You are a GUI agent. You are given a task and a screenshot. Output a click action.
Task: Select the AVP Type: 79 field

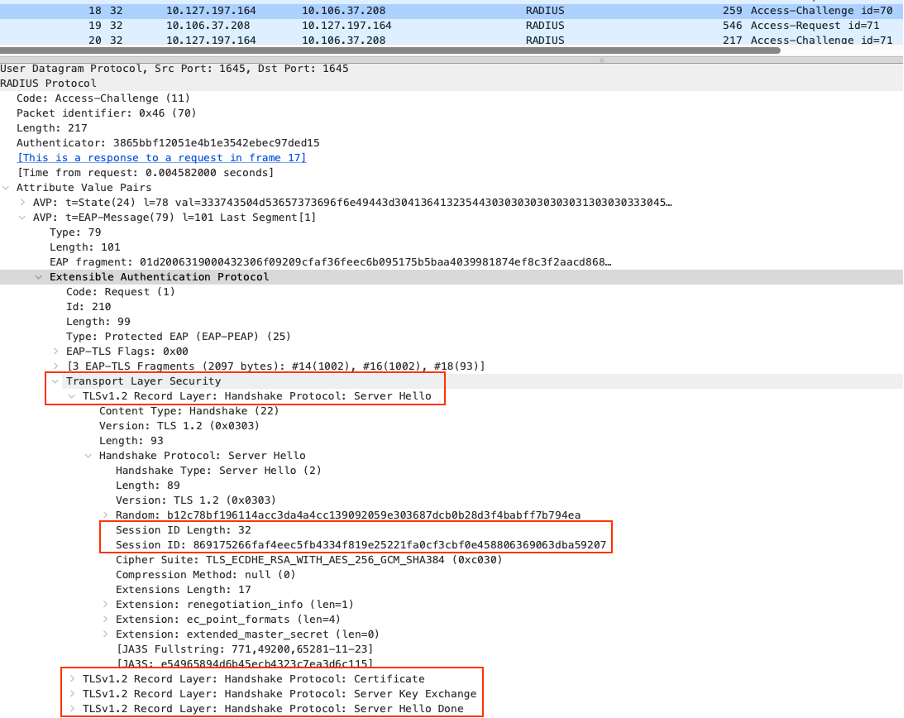tap(76, 232)
